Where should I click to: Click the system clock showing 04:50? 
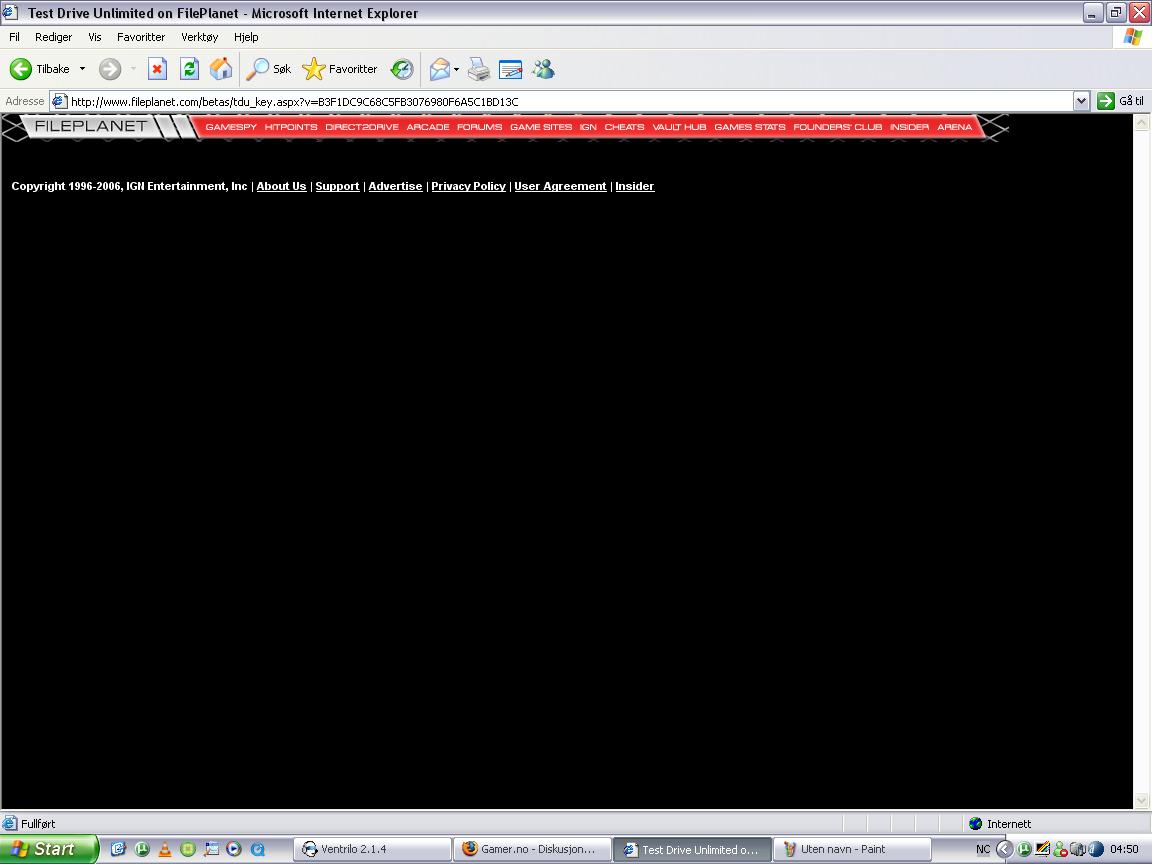[x=1124, y=849]
